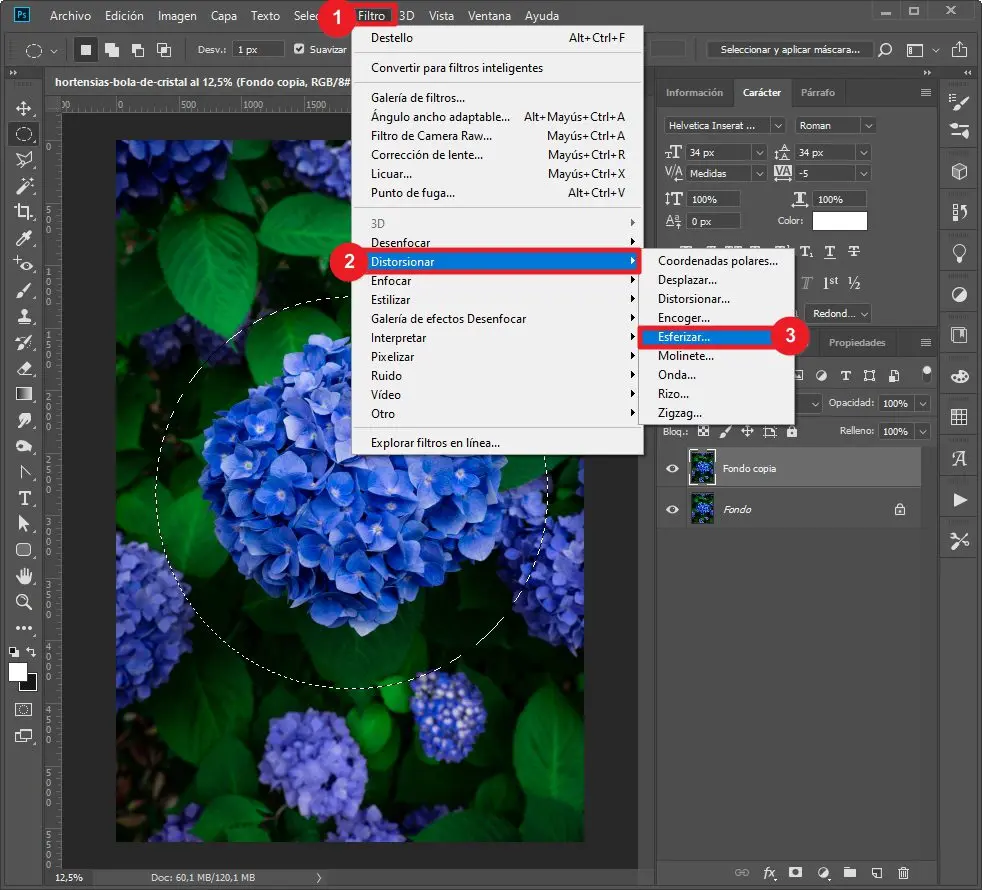This screenshot has height=890, width=982.
Task: Hide the Fondo layer
Action: click(x=672, y=509)
